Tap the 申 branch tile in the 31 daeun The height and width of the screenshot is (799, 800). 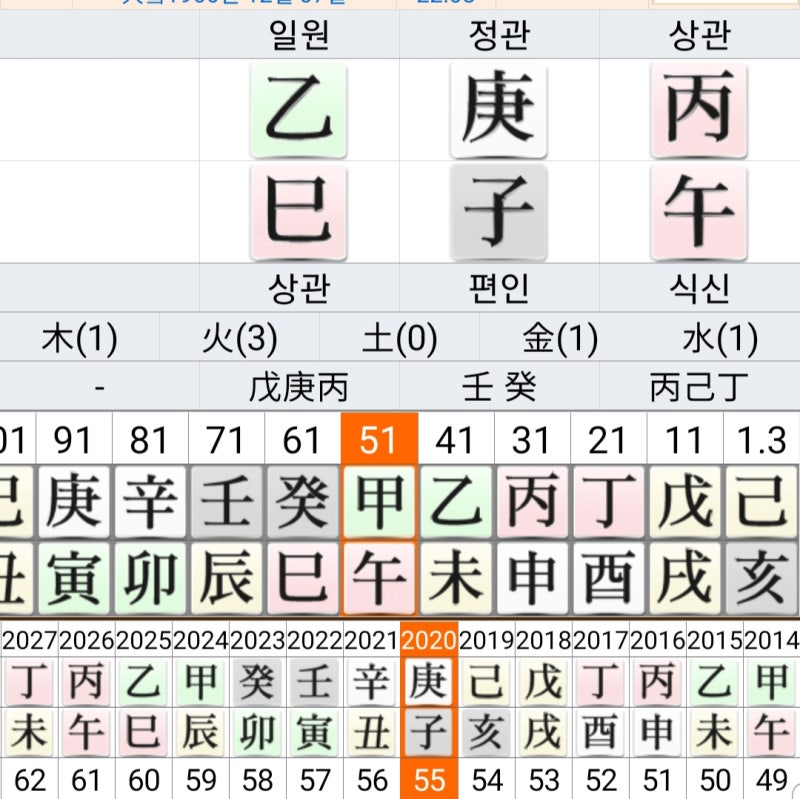pos(532,578)
